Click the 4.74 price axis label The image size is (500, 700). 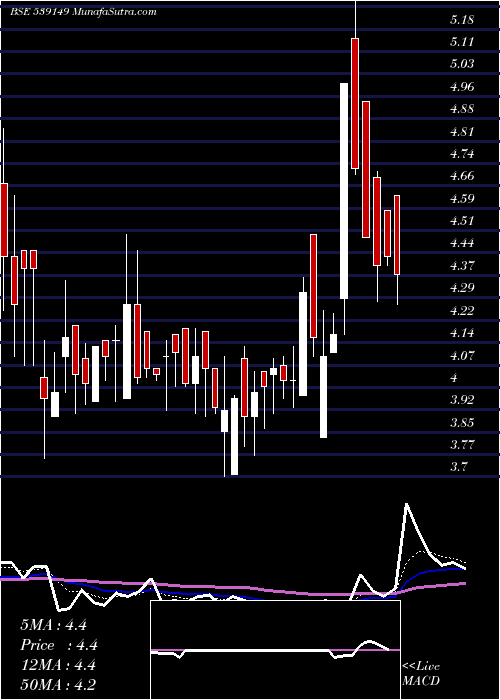click(x=462, y=154)
